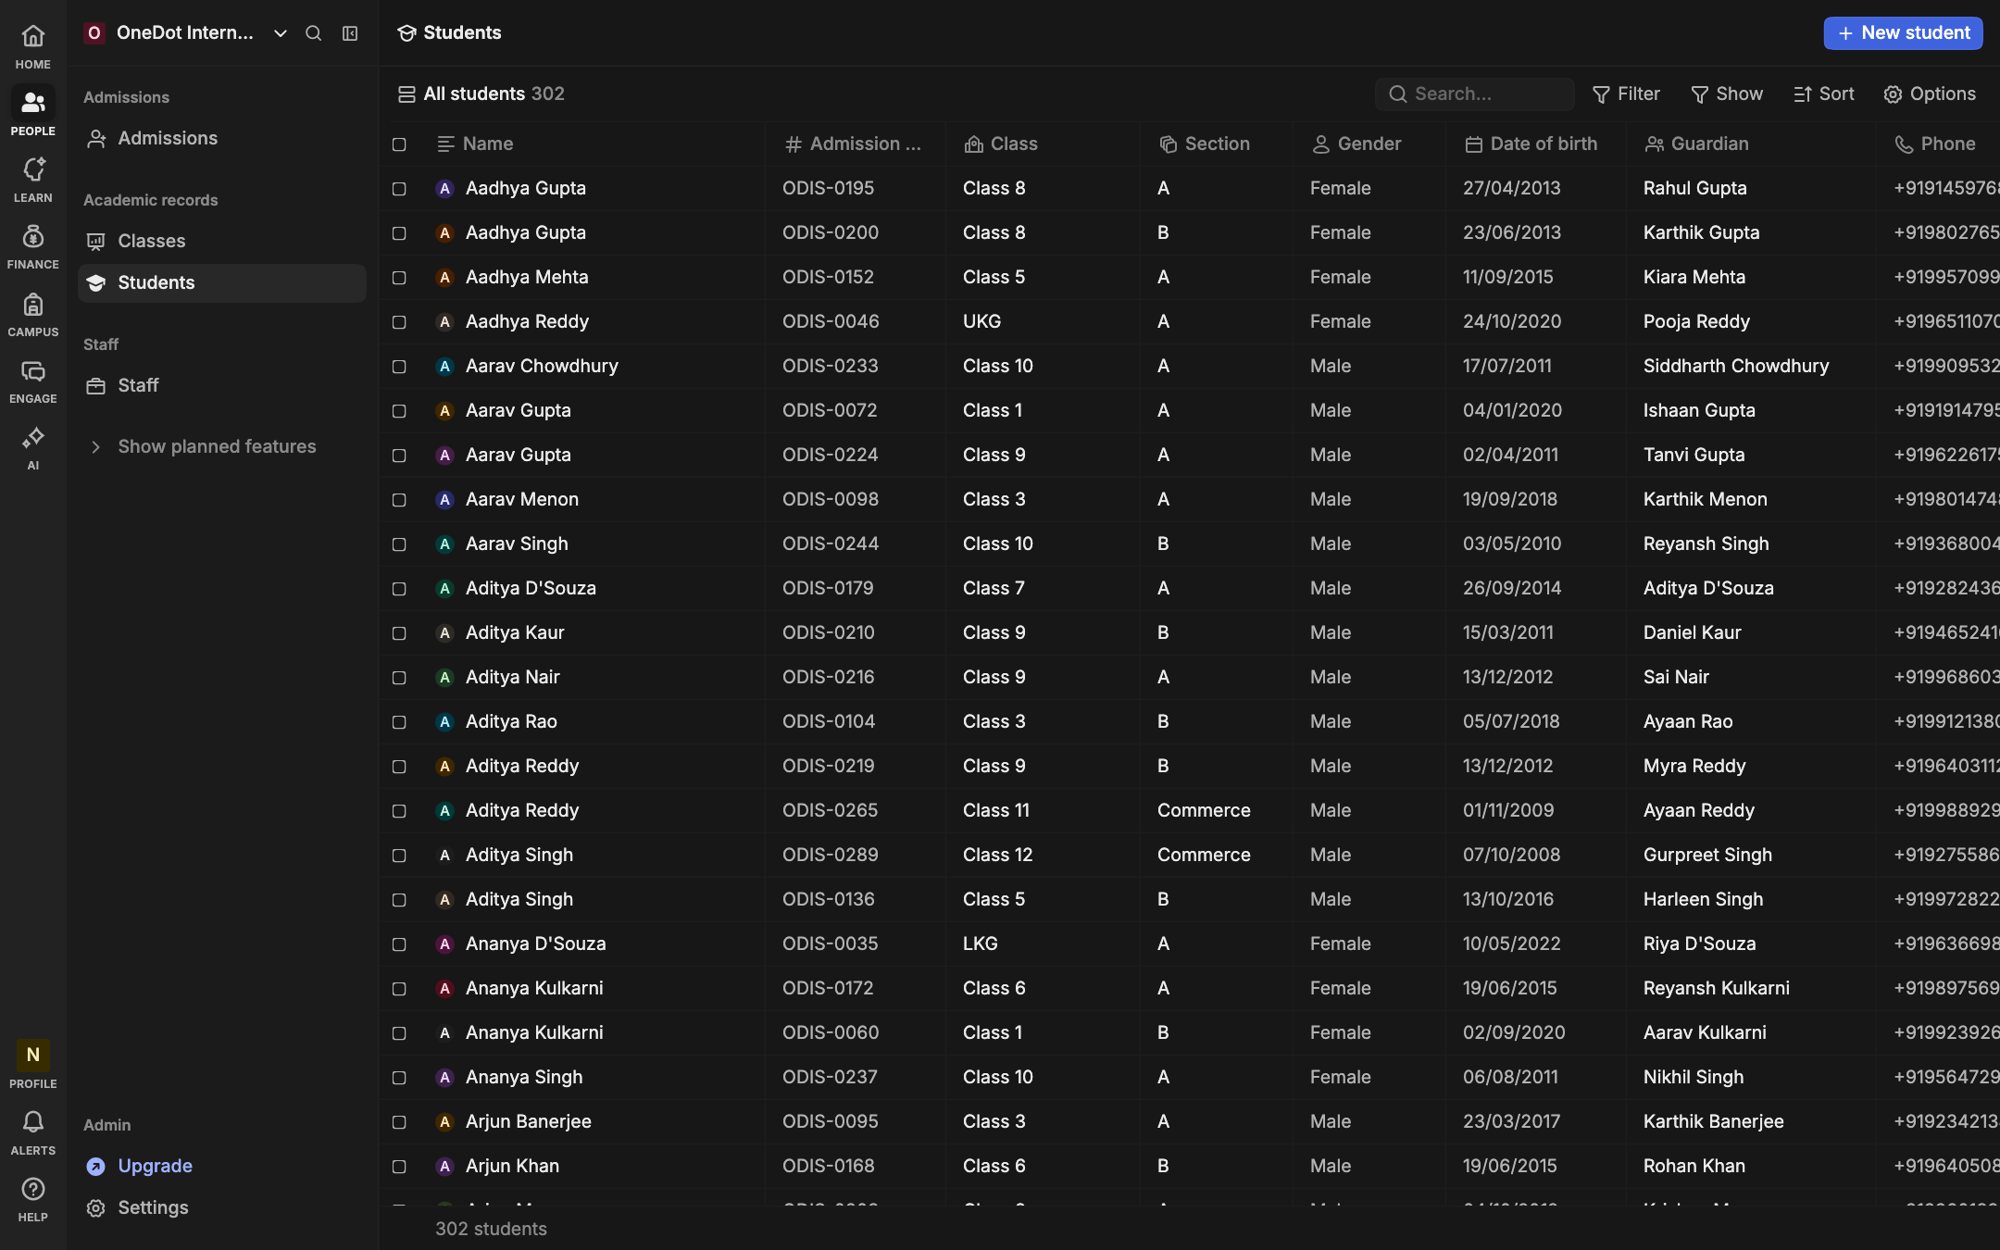2000x1250 pixels.
Task: Open the Class column header menu
Action: (x=1001, y=144)
